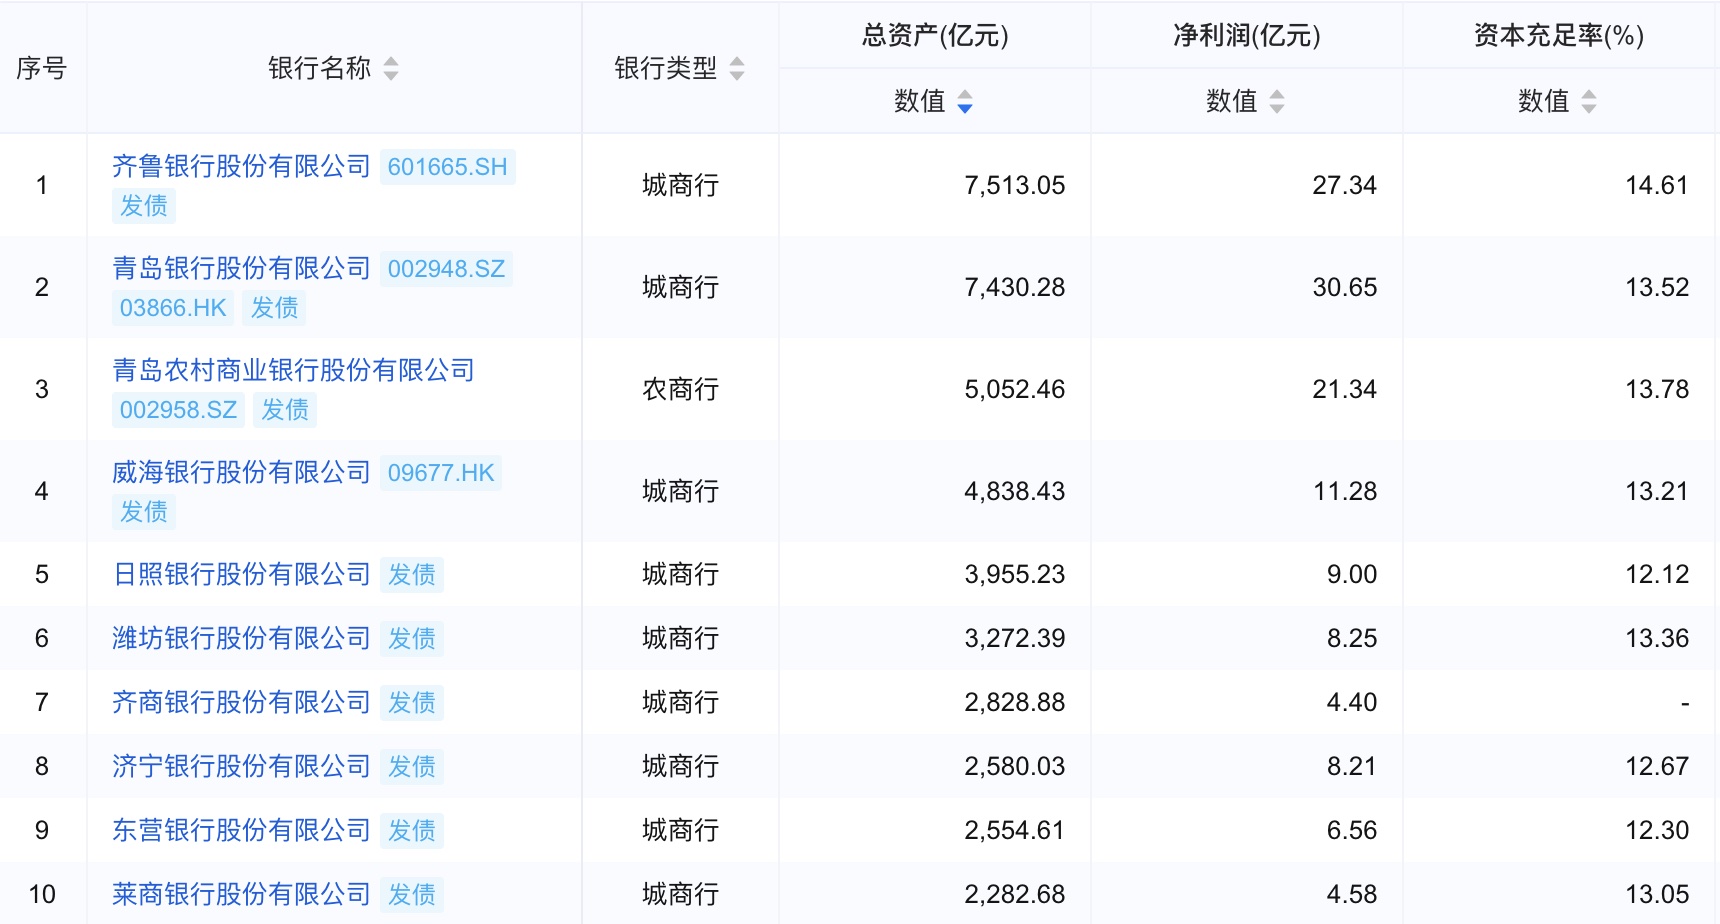Open 日照银行股份有限公司 link
This screenshot has height=924, width=1720.
coord(241,574)
